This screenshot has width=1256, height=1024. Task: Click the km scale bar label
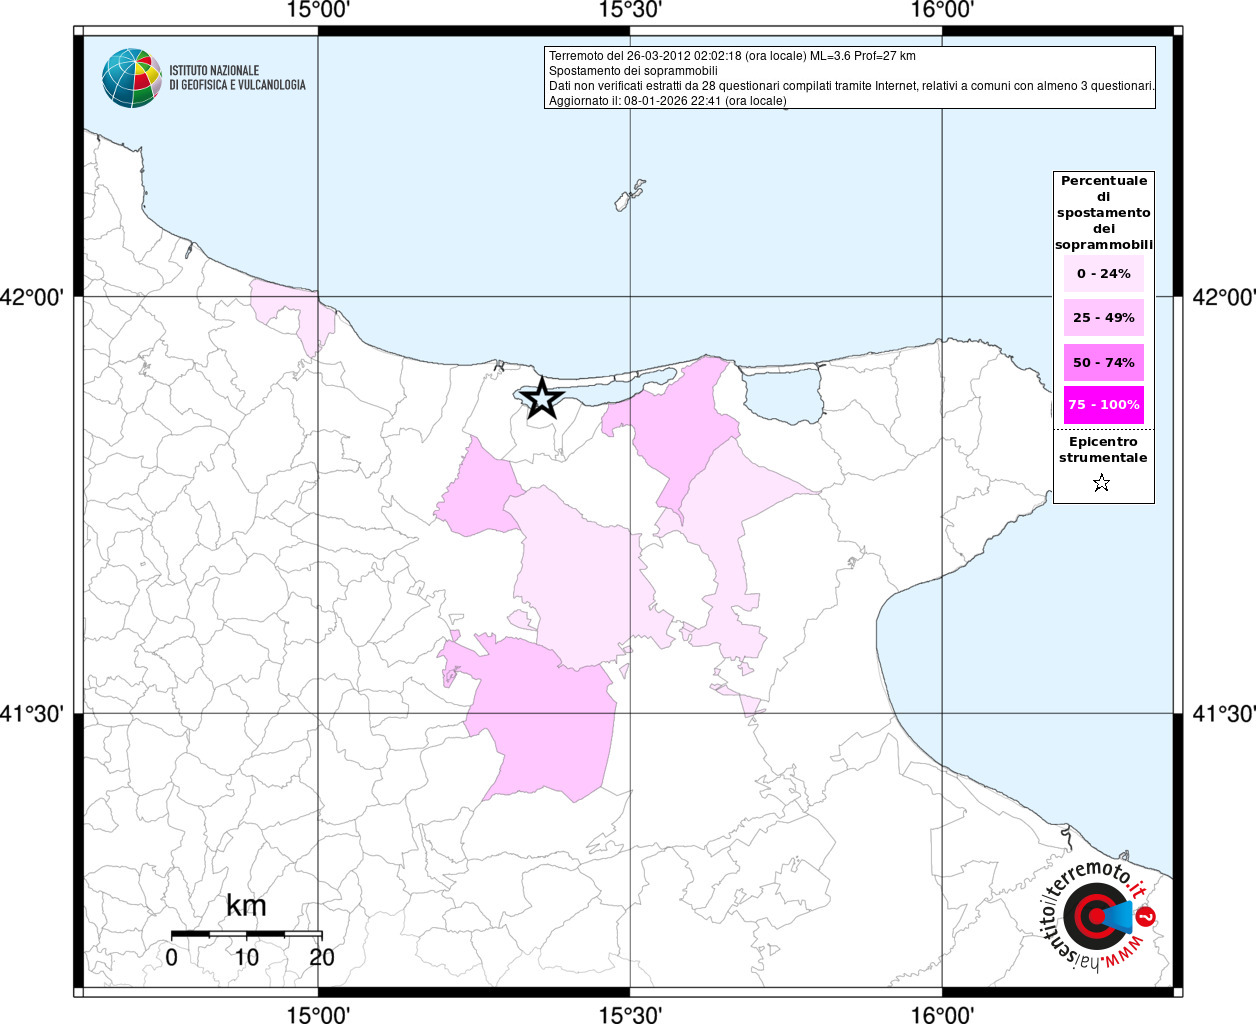click(x=246, y=906)
